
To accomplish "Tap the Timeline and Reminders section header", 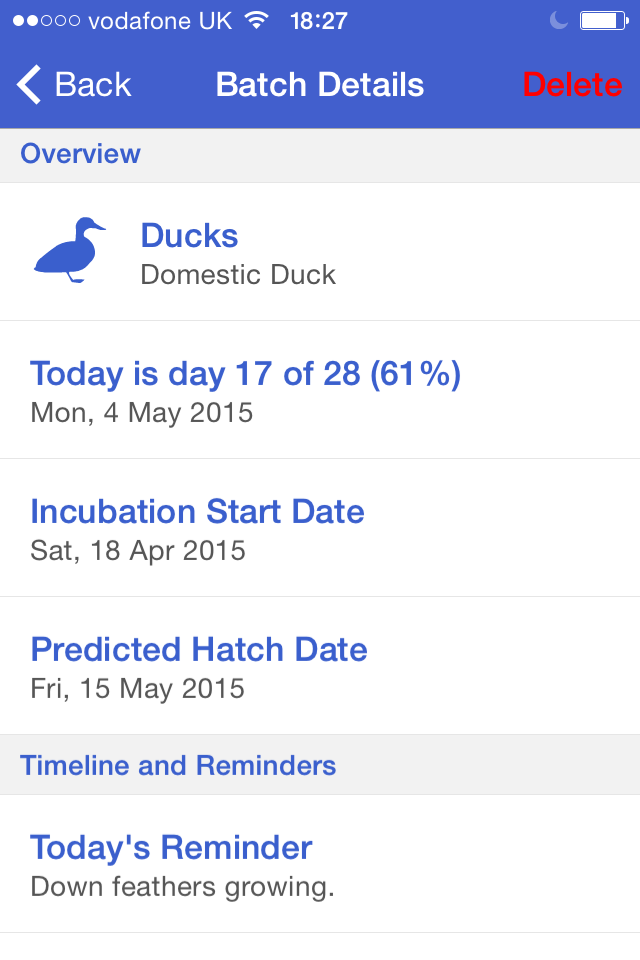I will pos(178,766).
